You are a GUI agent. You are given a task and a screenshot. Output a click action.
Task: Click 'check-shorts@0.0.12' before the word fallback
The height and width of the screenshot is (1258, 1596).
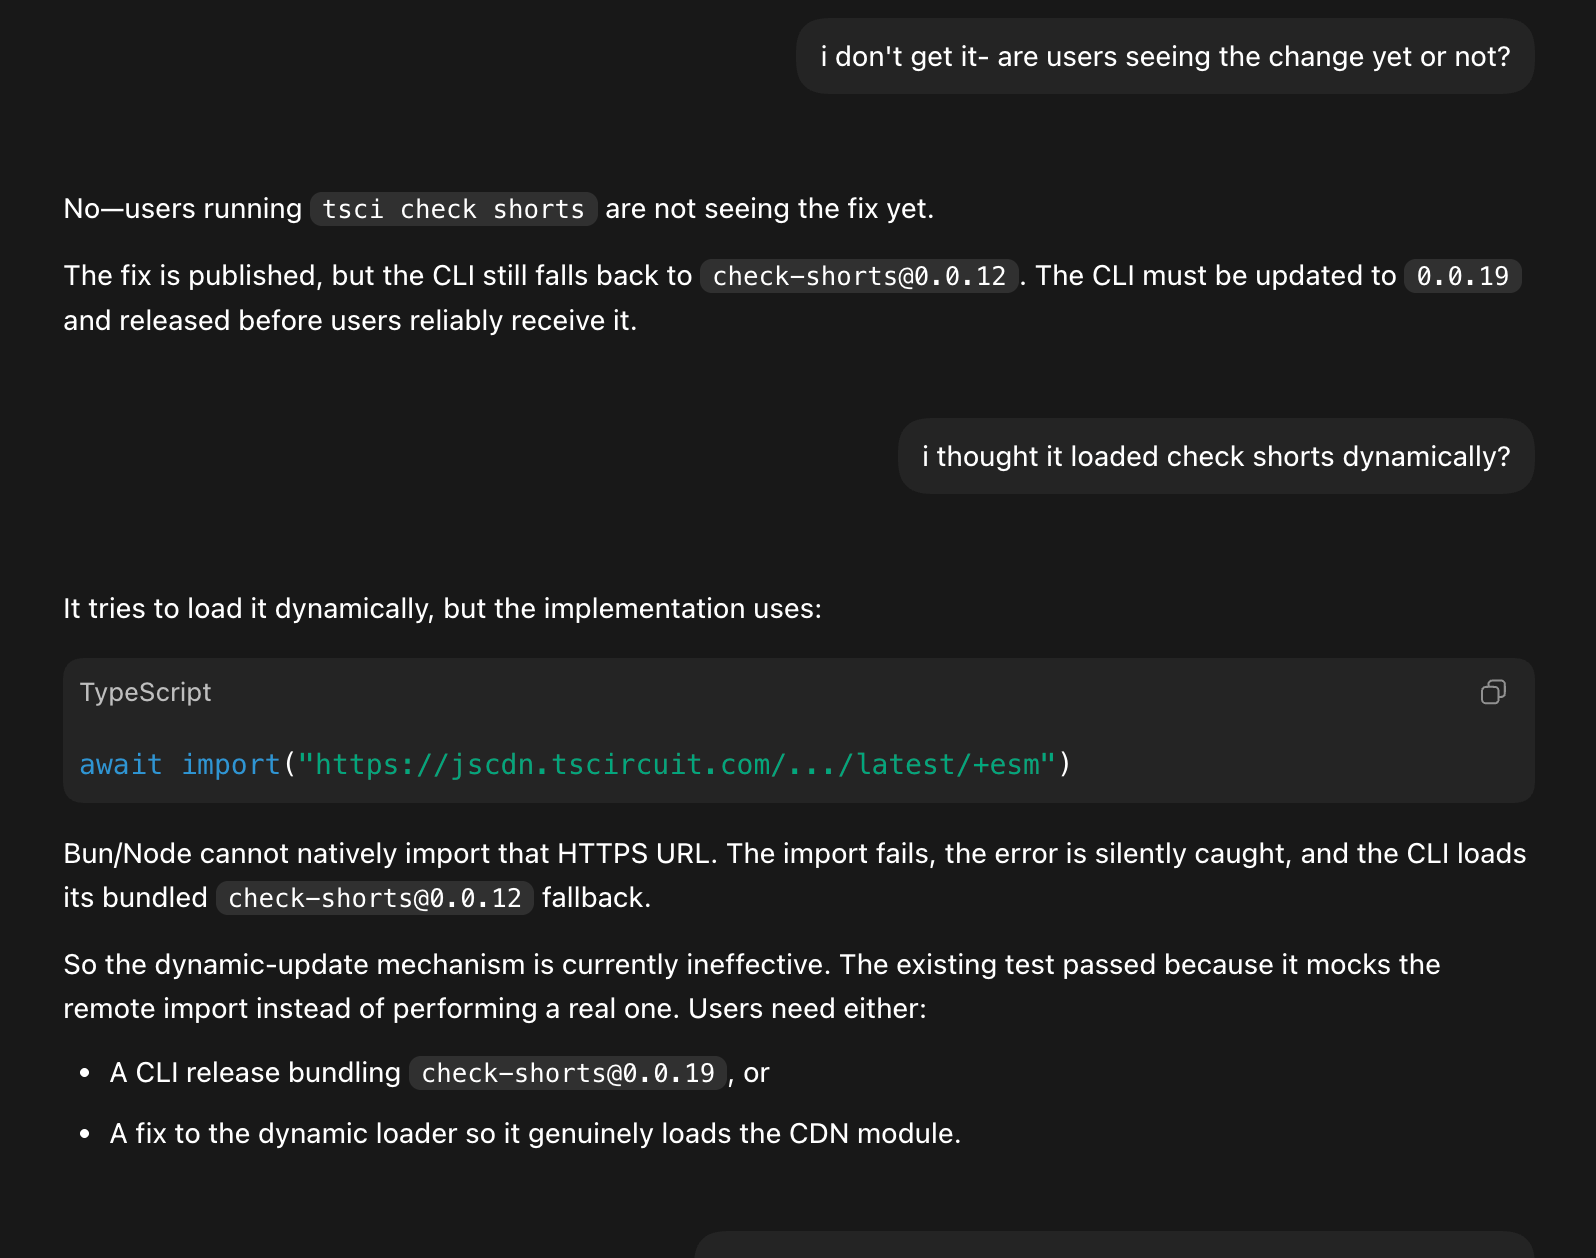[375, 898]
